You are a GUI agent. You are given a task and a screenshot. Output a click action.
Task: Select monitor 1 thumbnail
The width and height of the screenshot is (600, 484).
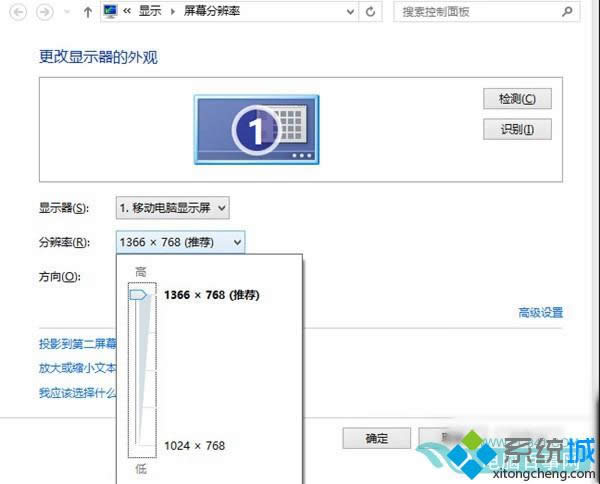pyautogui.click(x=256, y=130)
